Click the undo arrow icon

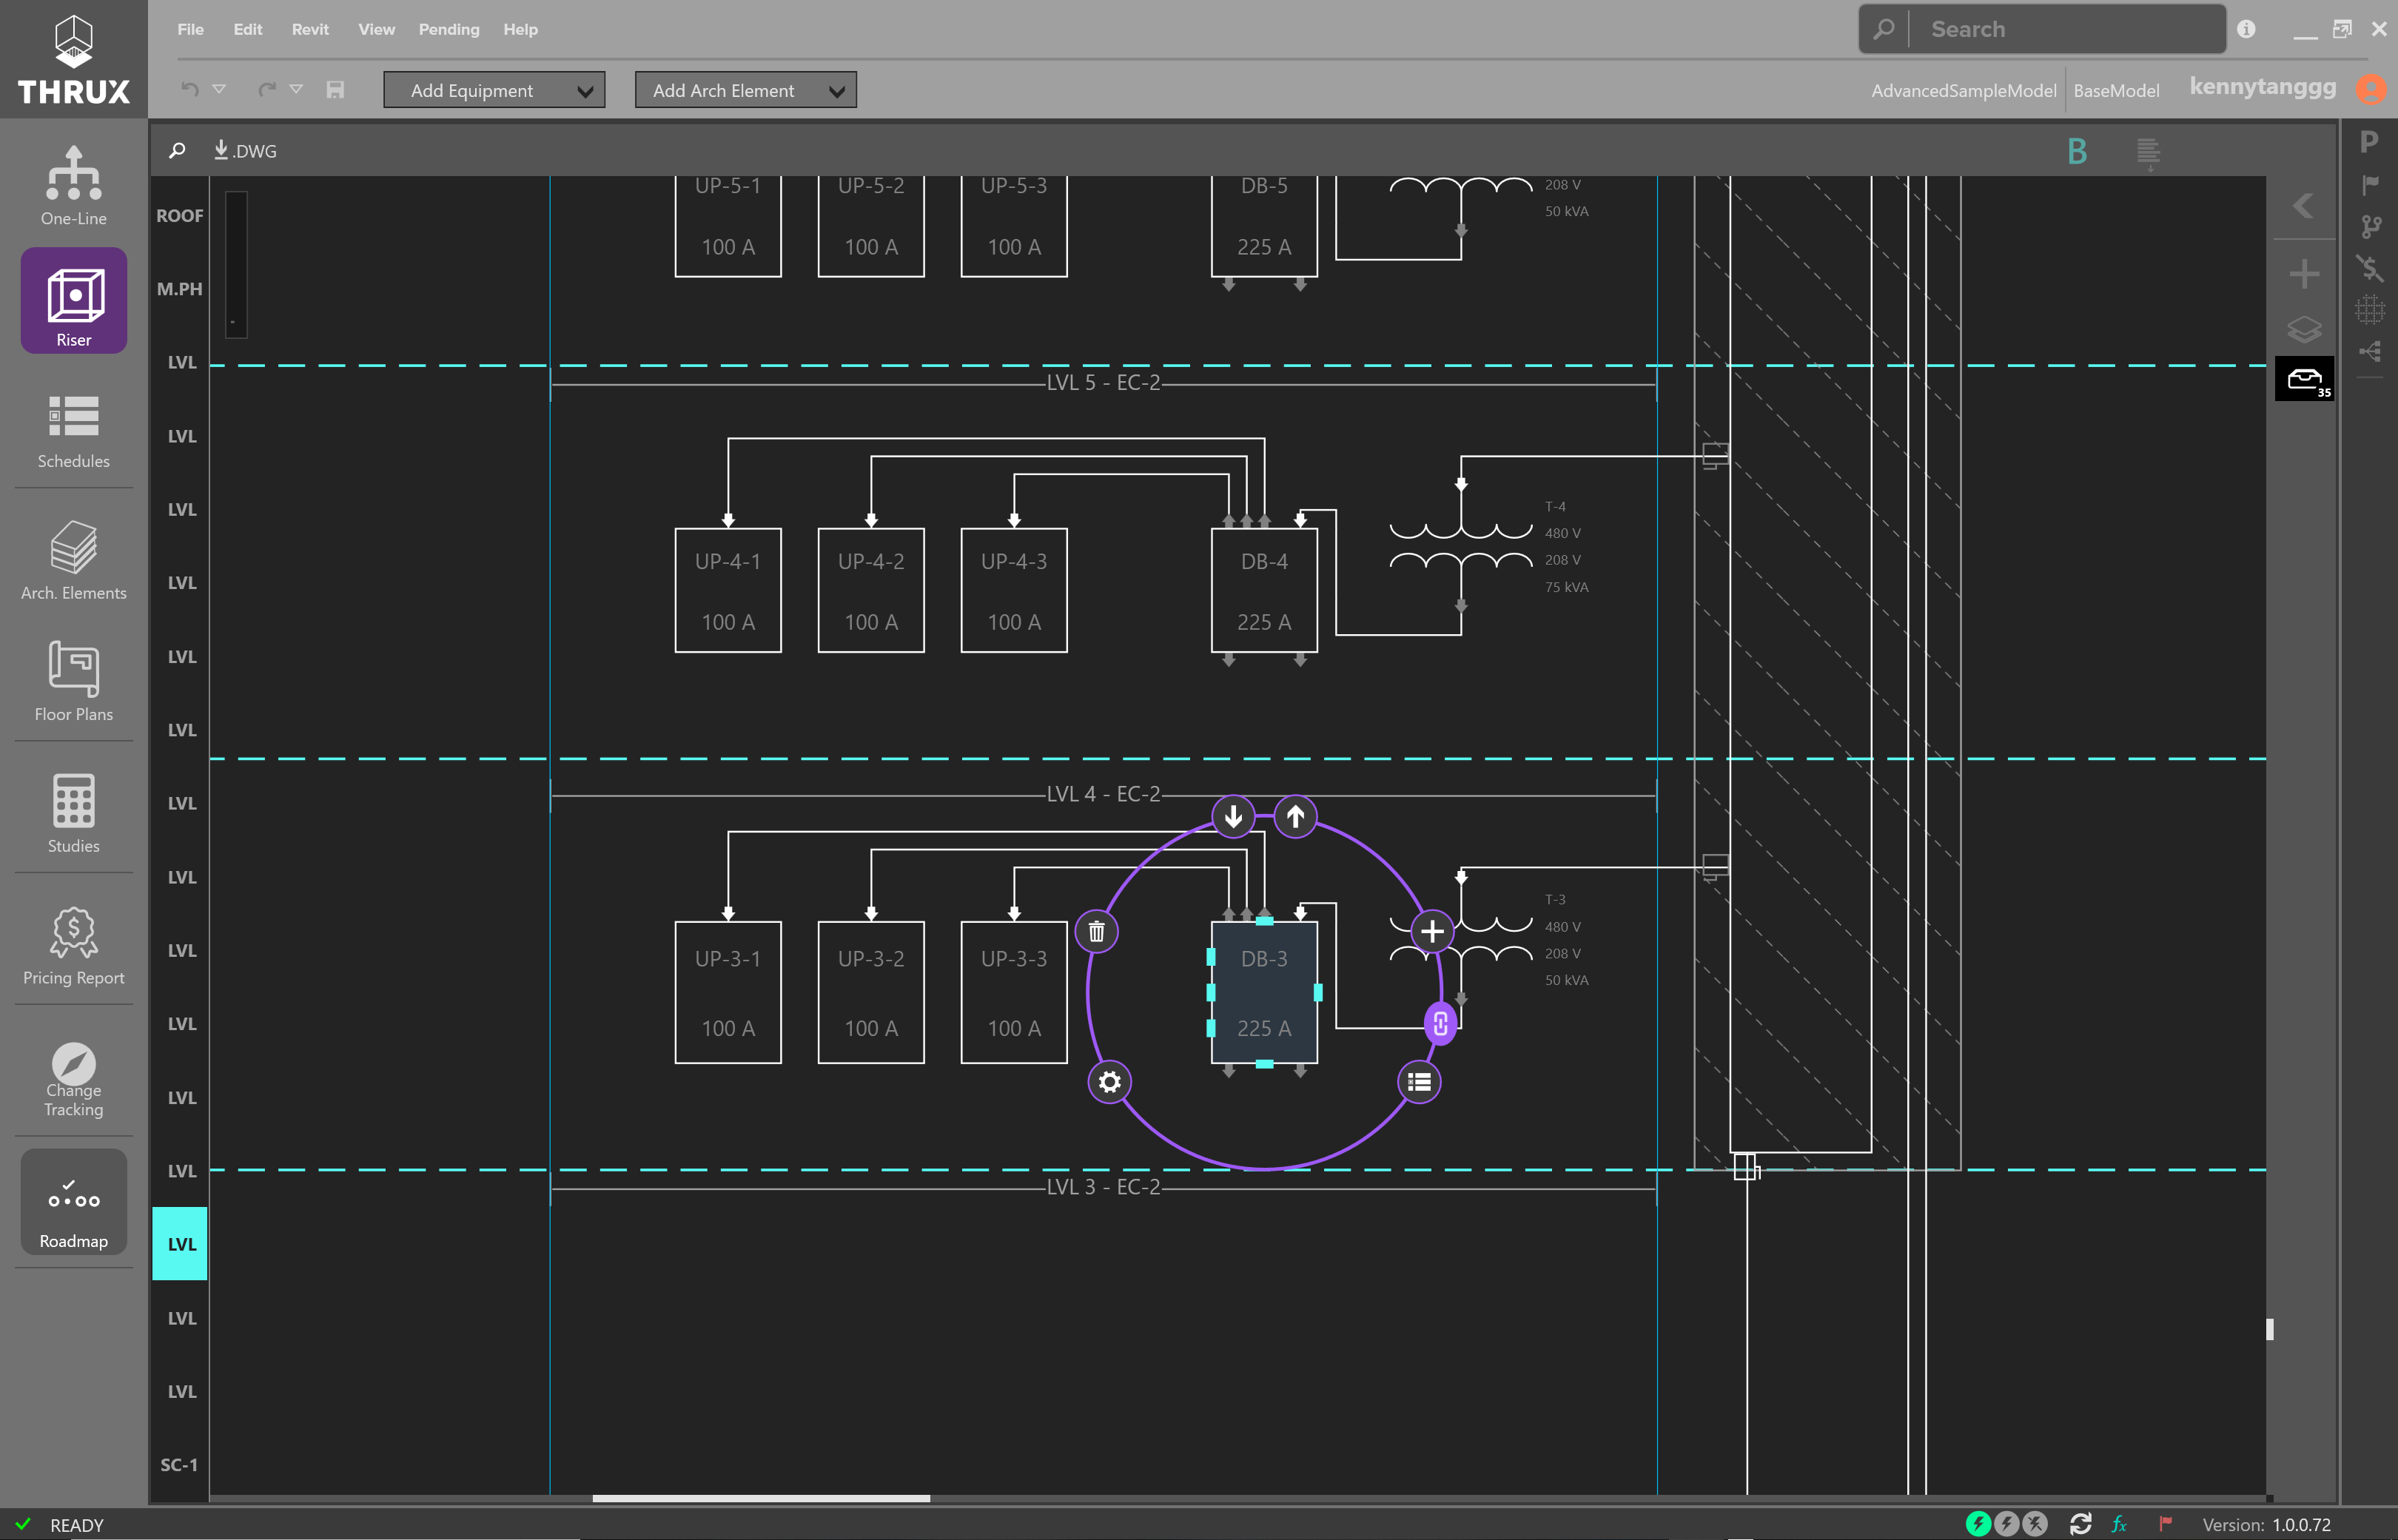(x=190, y=90)
